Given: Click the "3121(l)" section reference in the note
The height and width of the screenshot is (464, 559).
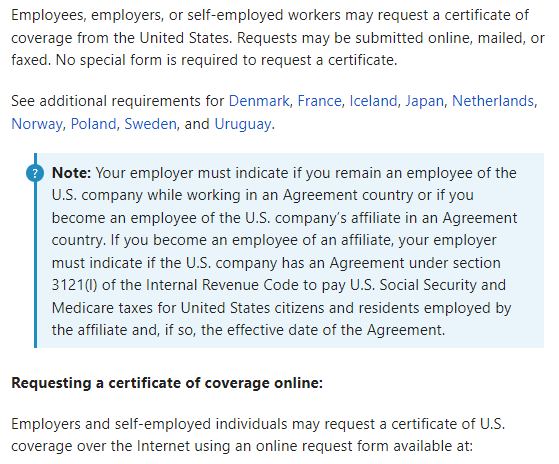Looking at the screenshot, I should pyautogui.click(x=74, y=285).
